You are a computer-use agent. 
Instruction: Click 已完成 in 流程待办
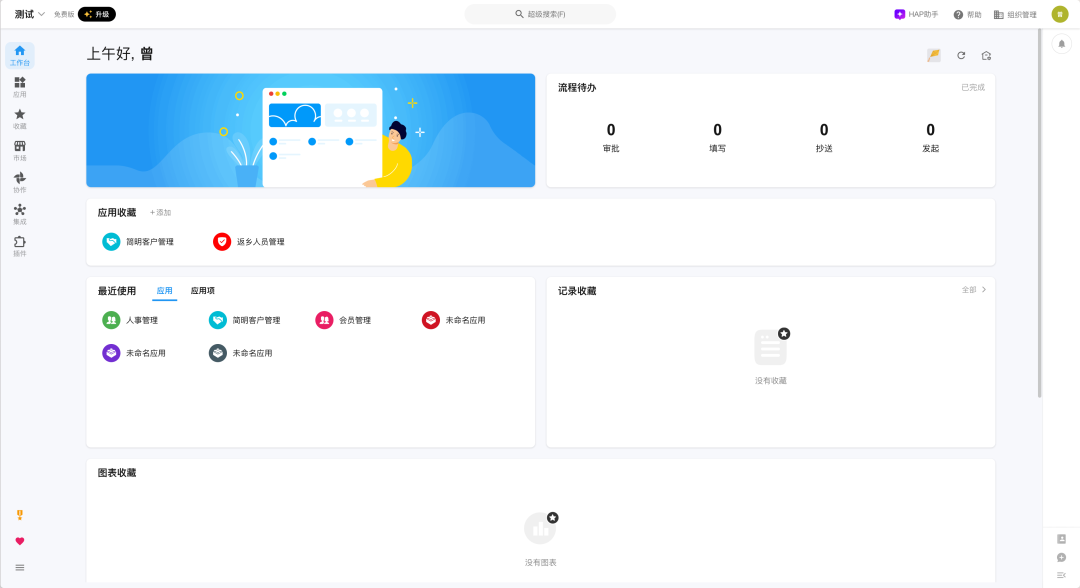[x=973, y=87]
